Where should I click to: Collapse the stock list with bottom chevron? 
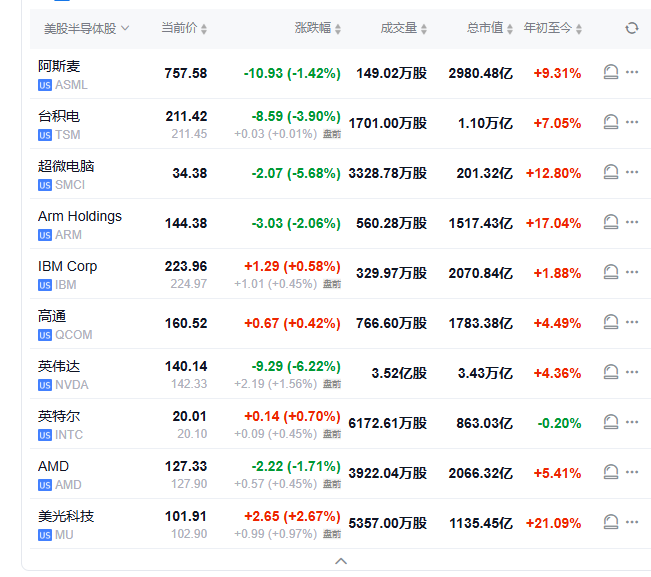tap(341, 561)
